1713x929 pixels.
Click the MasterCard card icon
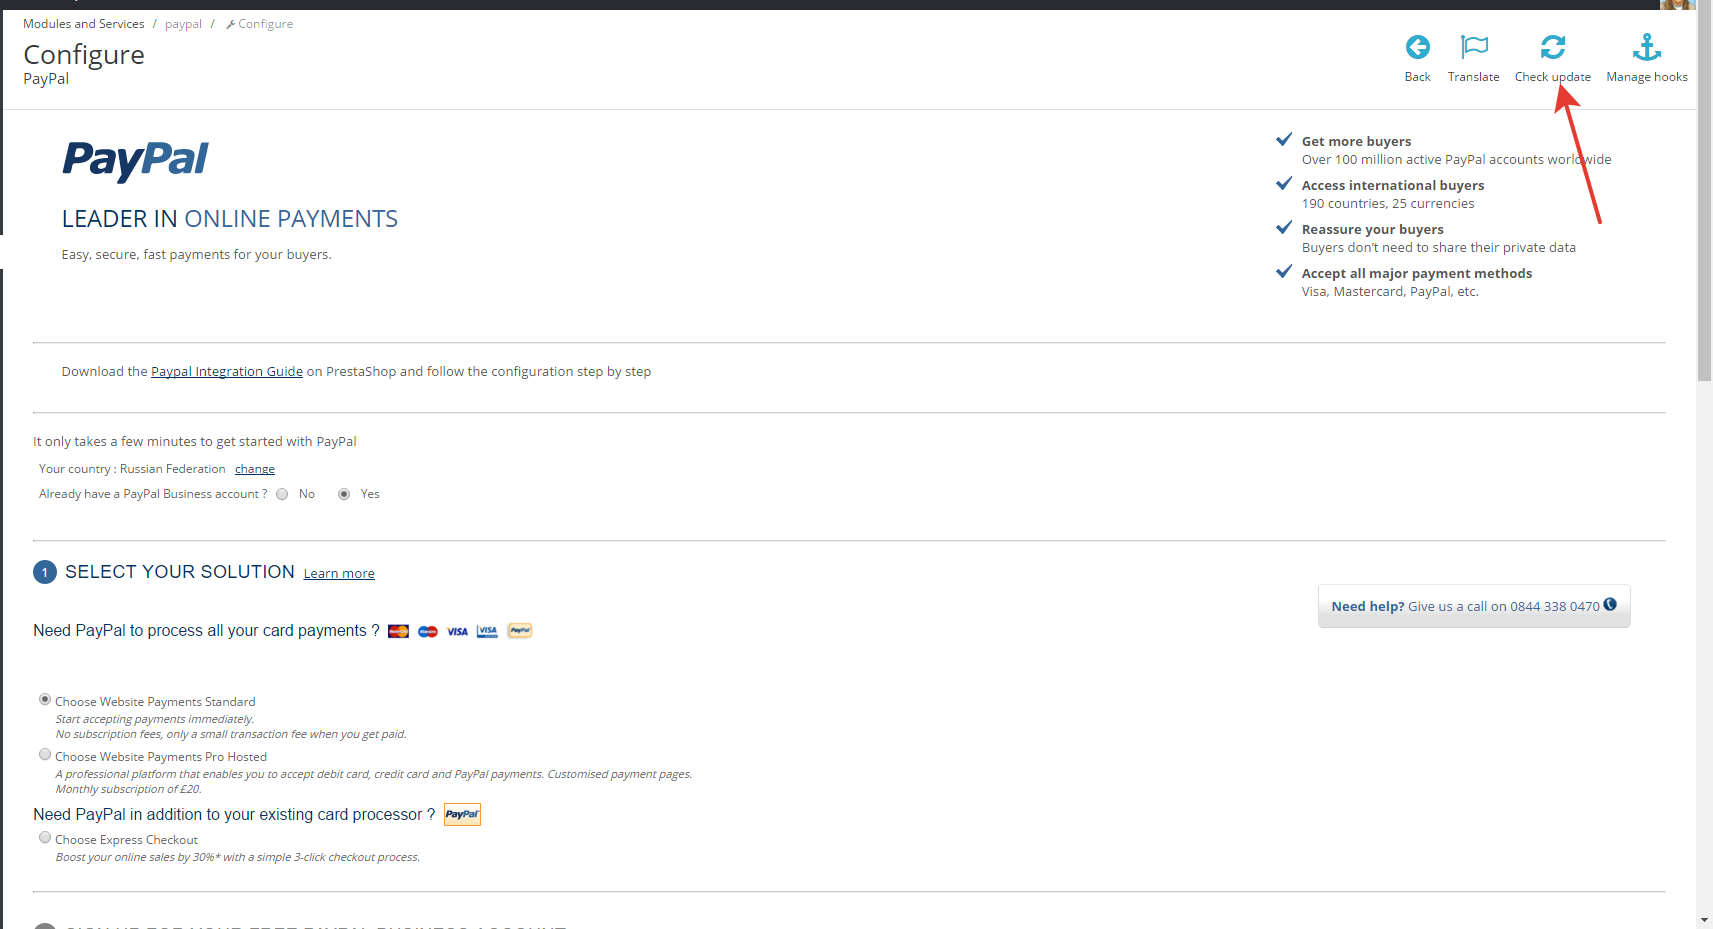tap(398, 631)
